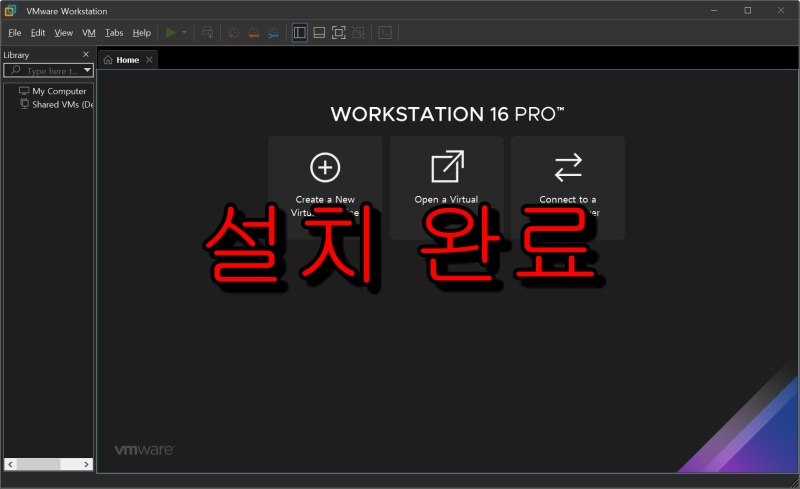
Task: Click Connect to a Remote Server tile
Action: (x=568, y=187)
